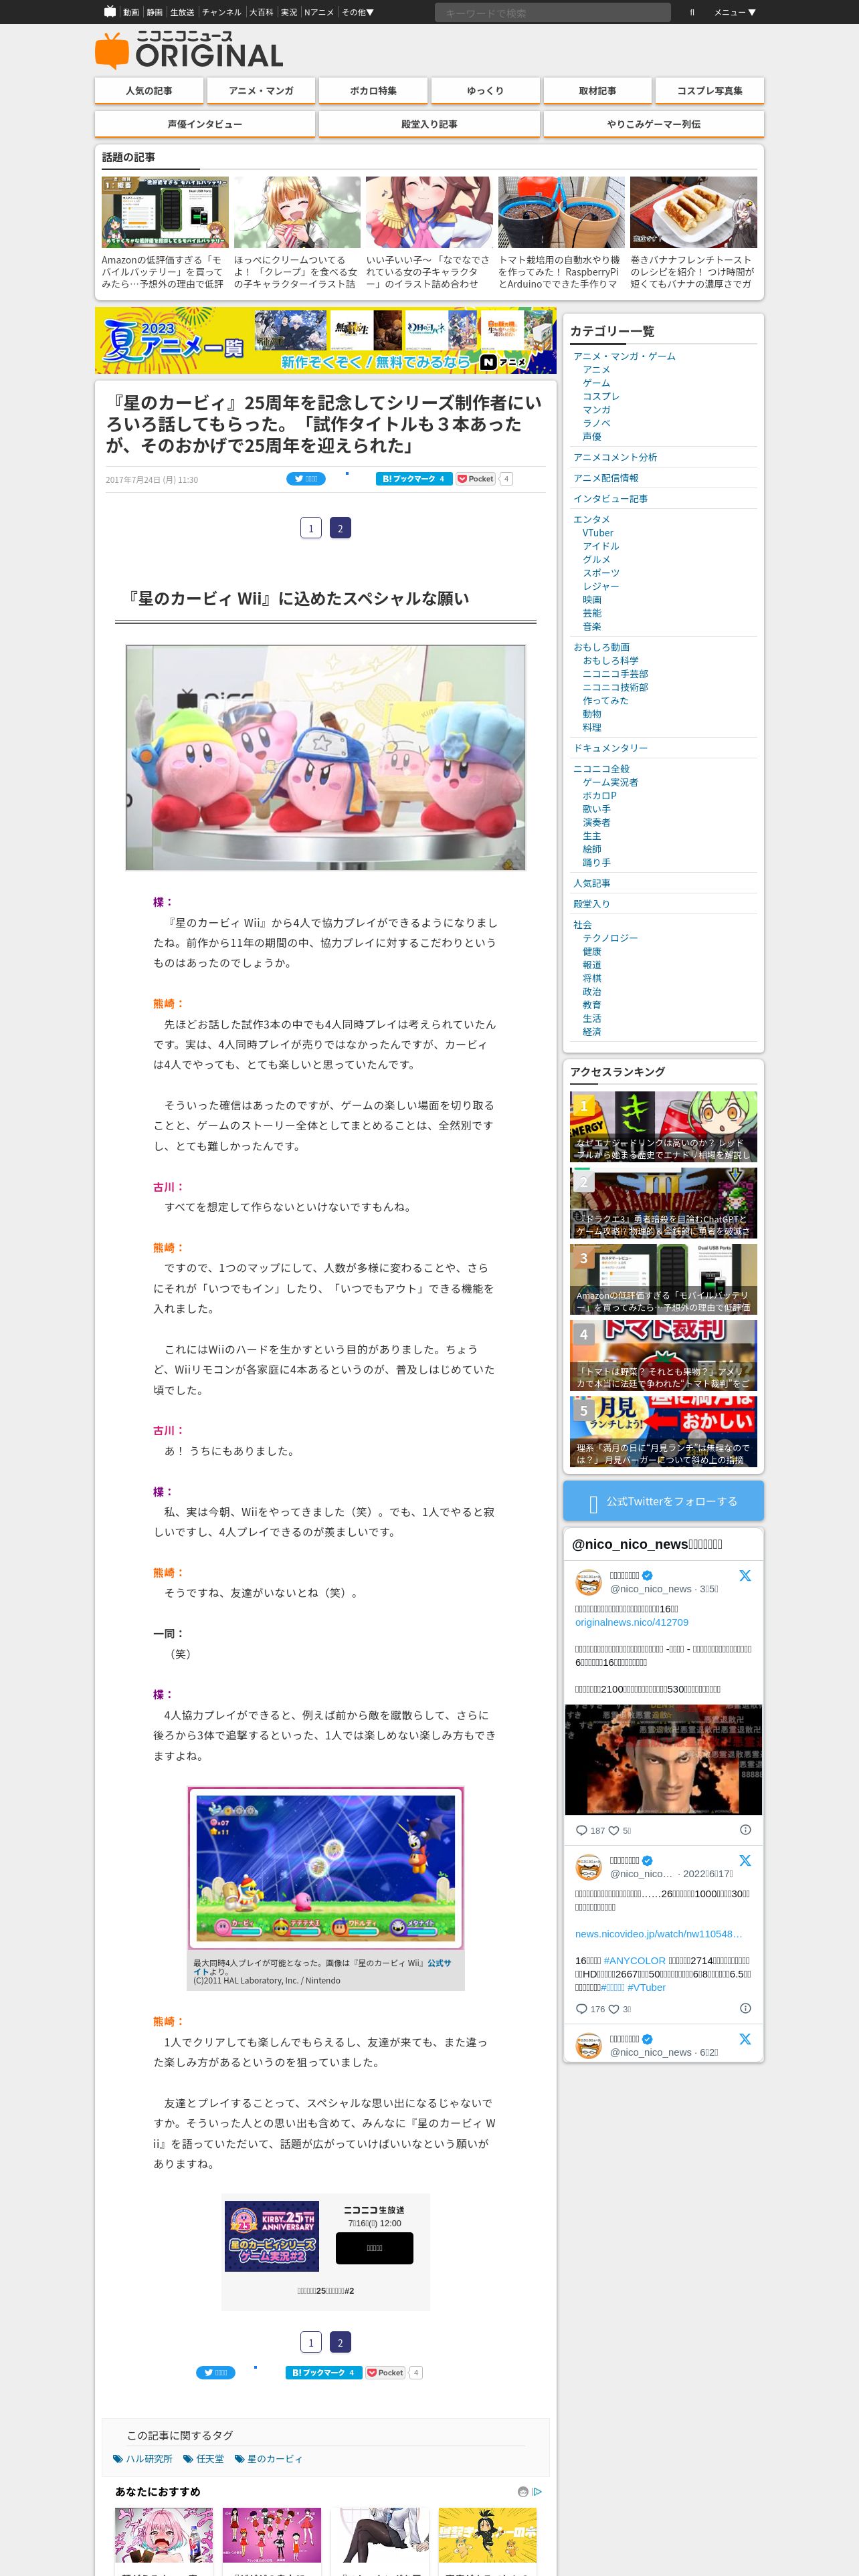
Task: Open the インタビュー記事 category link
Action: 610,498
